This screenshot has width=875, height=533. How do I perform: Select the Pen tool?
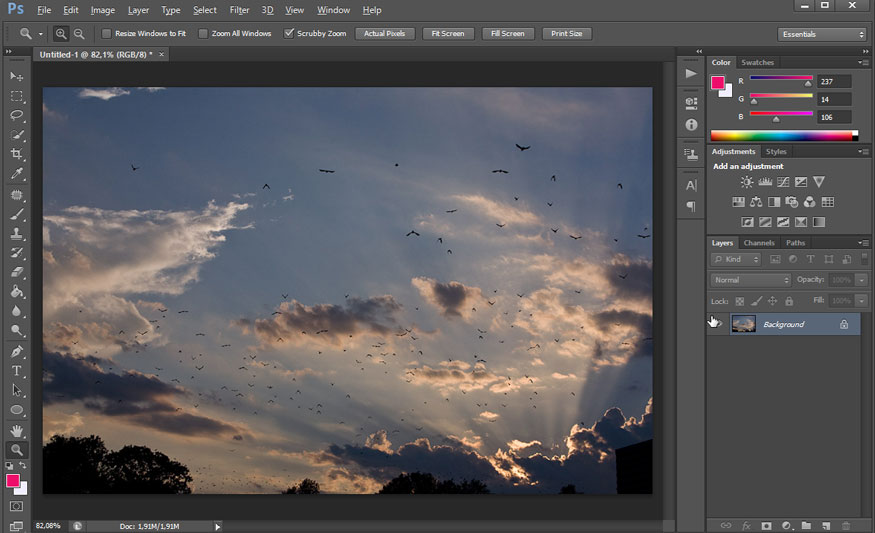(16, 352)
